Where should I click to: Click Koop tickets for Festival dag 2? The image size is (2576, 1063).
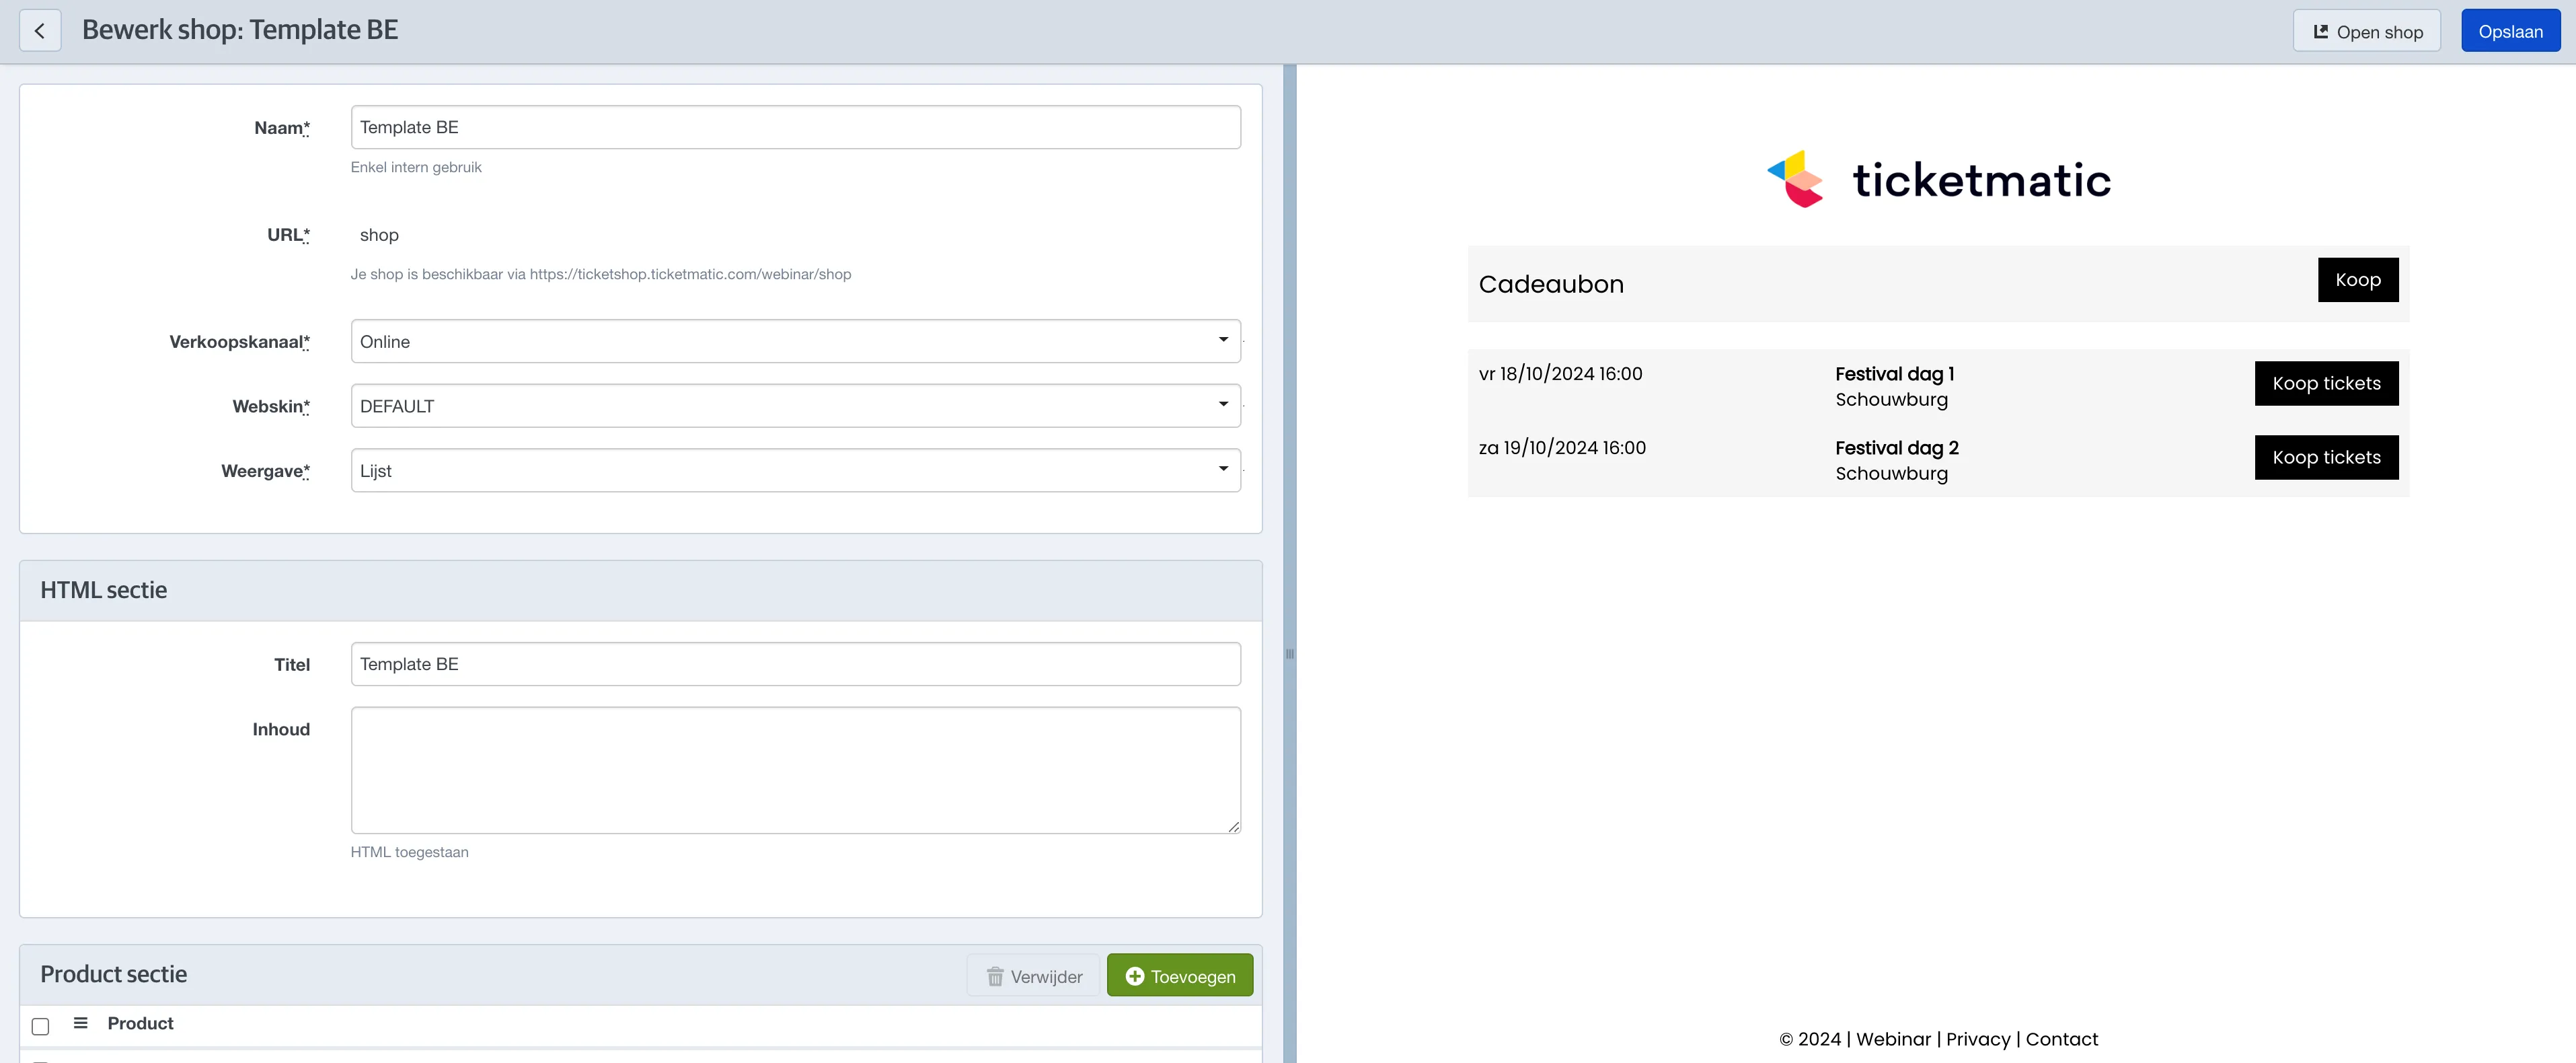(2326, 457)
